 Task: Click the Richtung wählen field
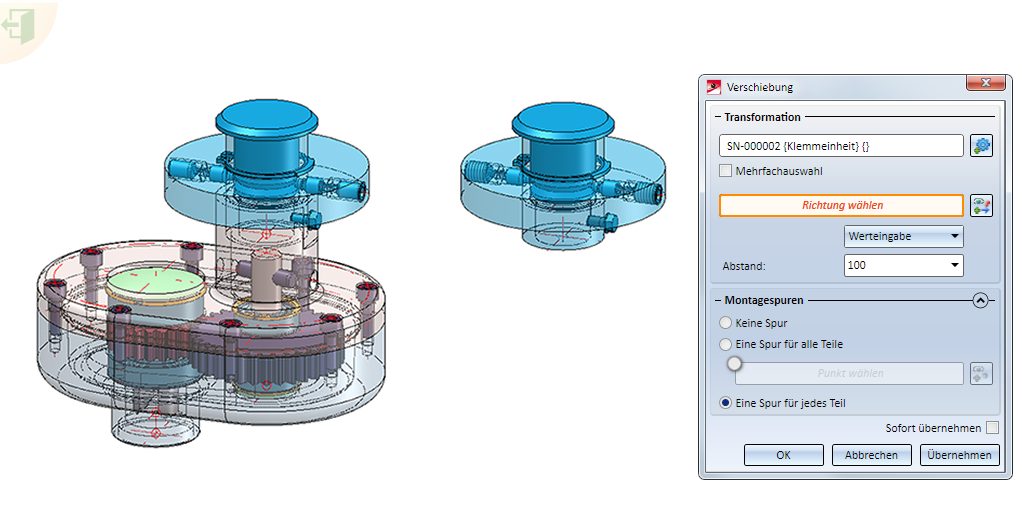[x=841, y=205]
